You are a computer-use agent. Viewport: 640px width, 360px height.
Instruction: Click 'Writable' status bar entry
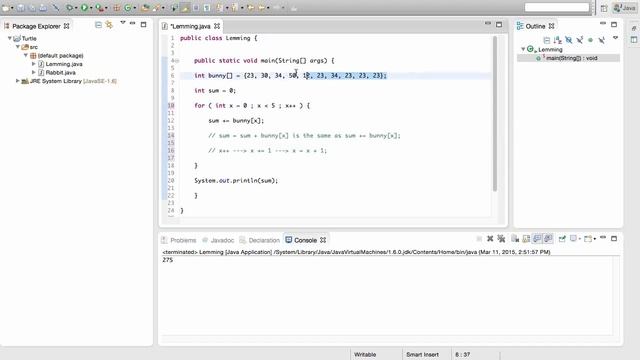pyautogui.click(x=365, y=354)
